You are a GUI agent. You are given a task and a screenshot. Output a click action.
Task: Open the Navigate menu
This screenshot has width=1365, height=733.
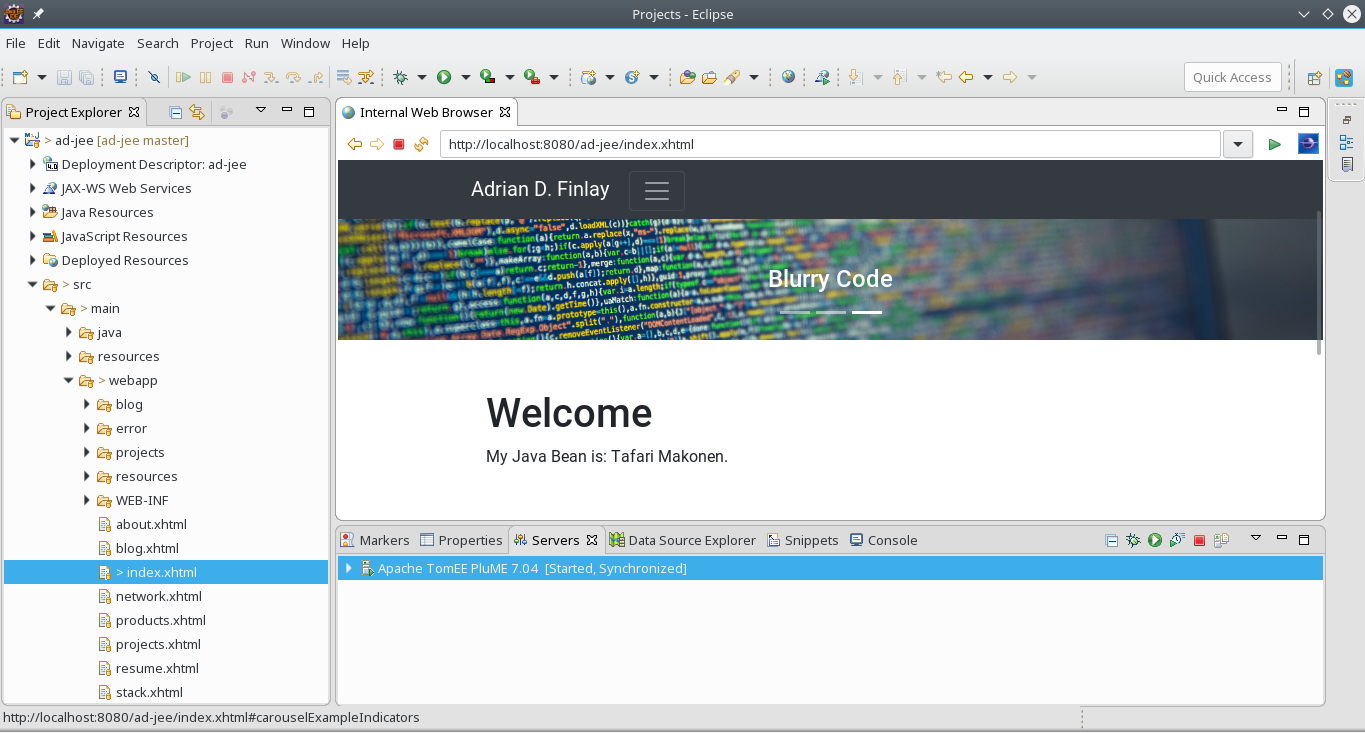pyautogui.click(x=98, y=43)
